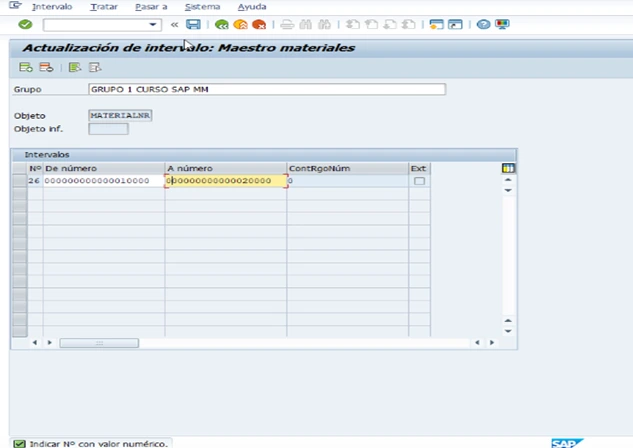The width and height of the screenshot is (633, 448).
Task: Click the Grupo text field
Action: (x=267, y=89)
